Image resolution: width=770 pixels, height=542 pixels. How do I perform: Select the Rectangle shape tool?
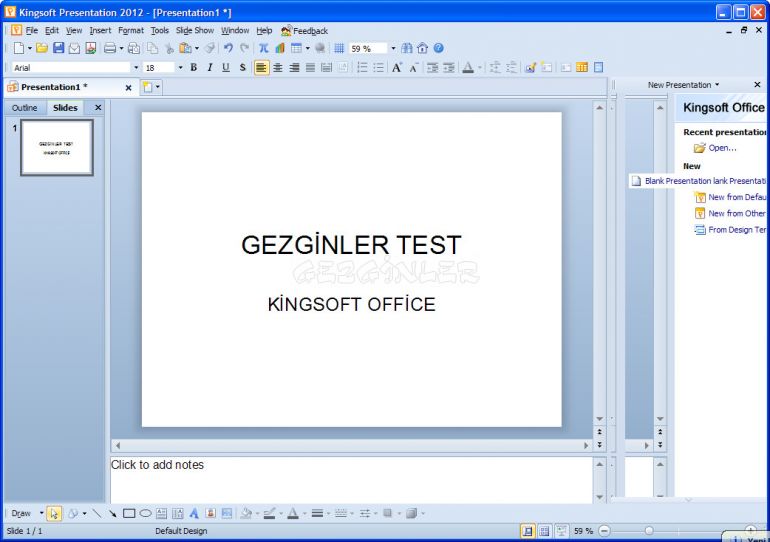tap(129, 514)
